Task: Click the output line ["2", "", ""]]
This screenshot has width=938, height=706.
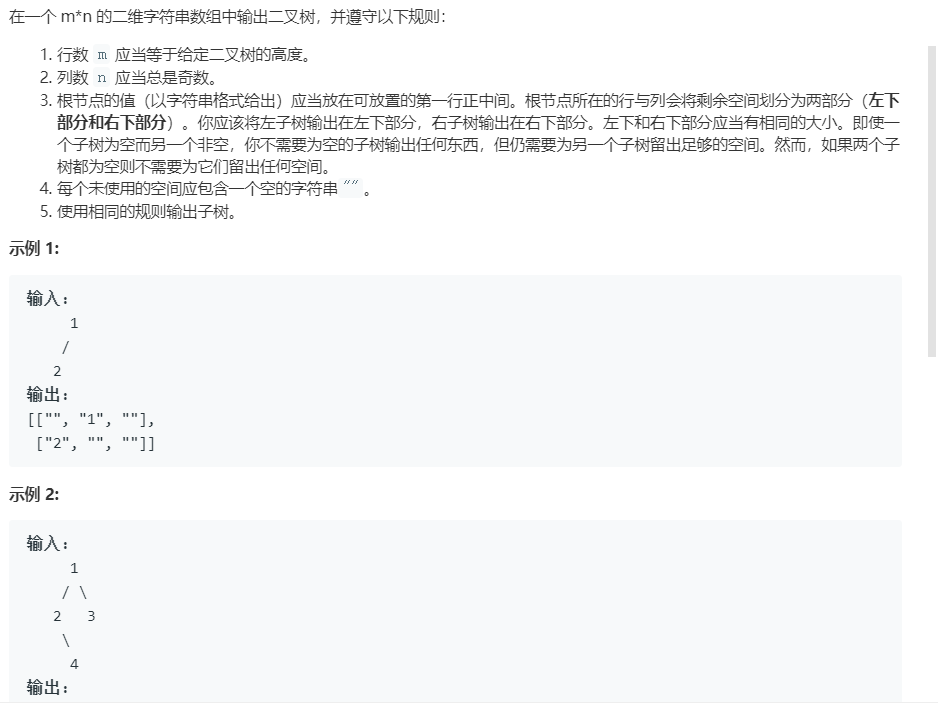Action: click(x=96, y=443)
